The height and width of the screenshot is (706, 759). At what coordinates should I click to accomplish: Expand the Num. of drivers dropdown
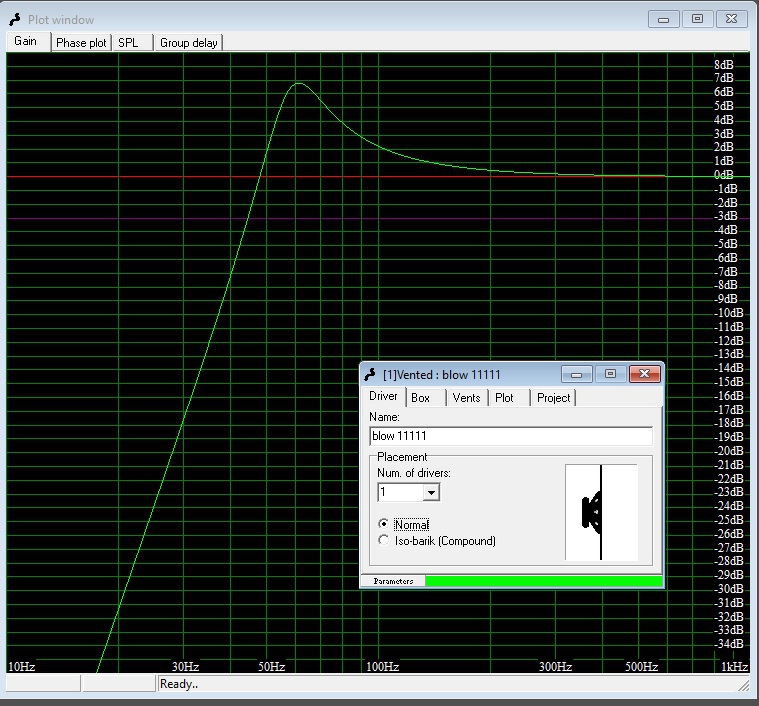coord(431,493)
